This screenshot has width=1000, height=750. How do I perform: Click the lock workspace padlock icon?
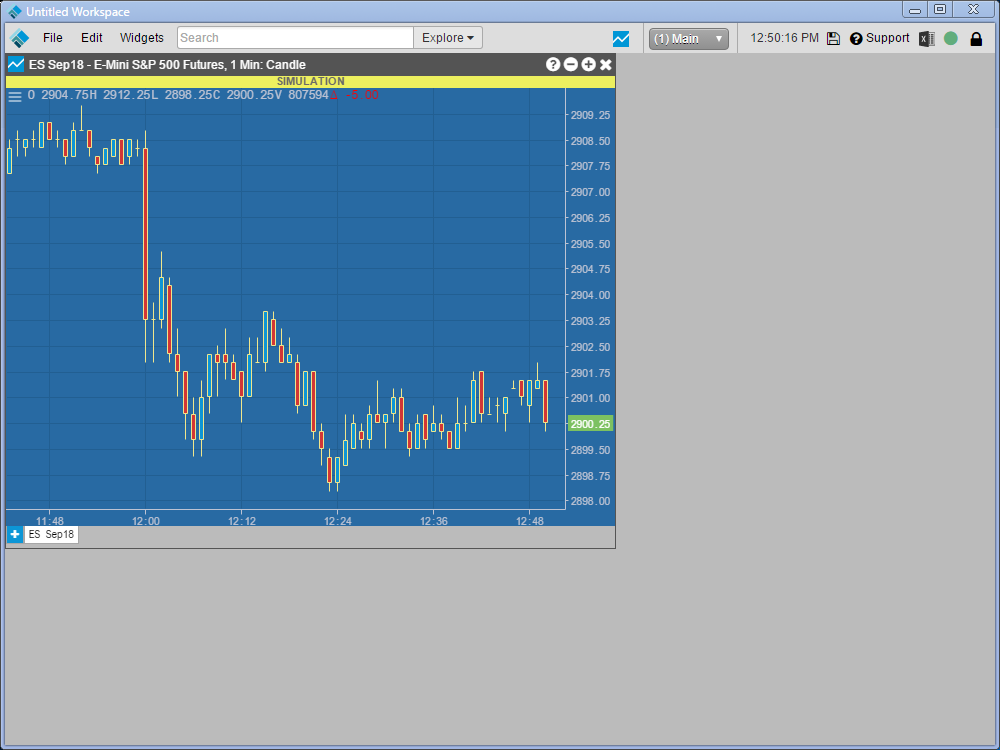(976, 39)
